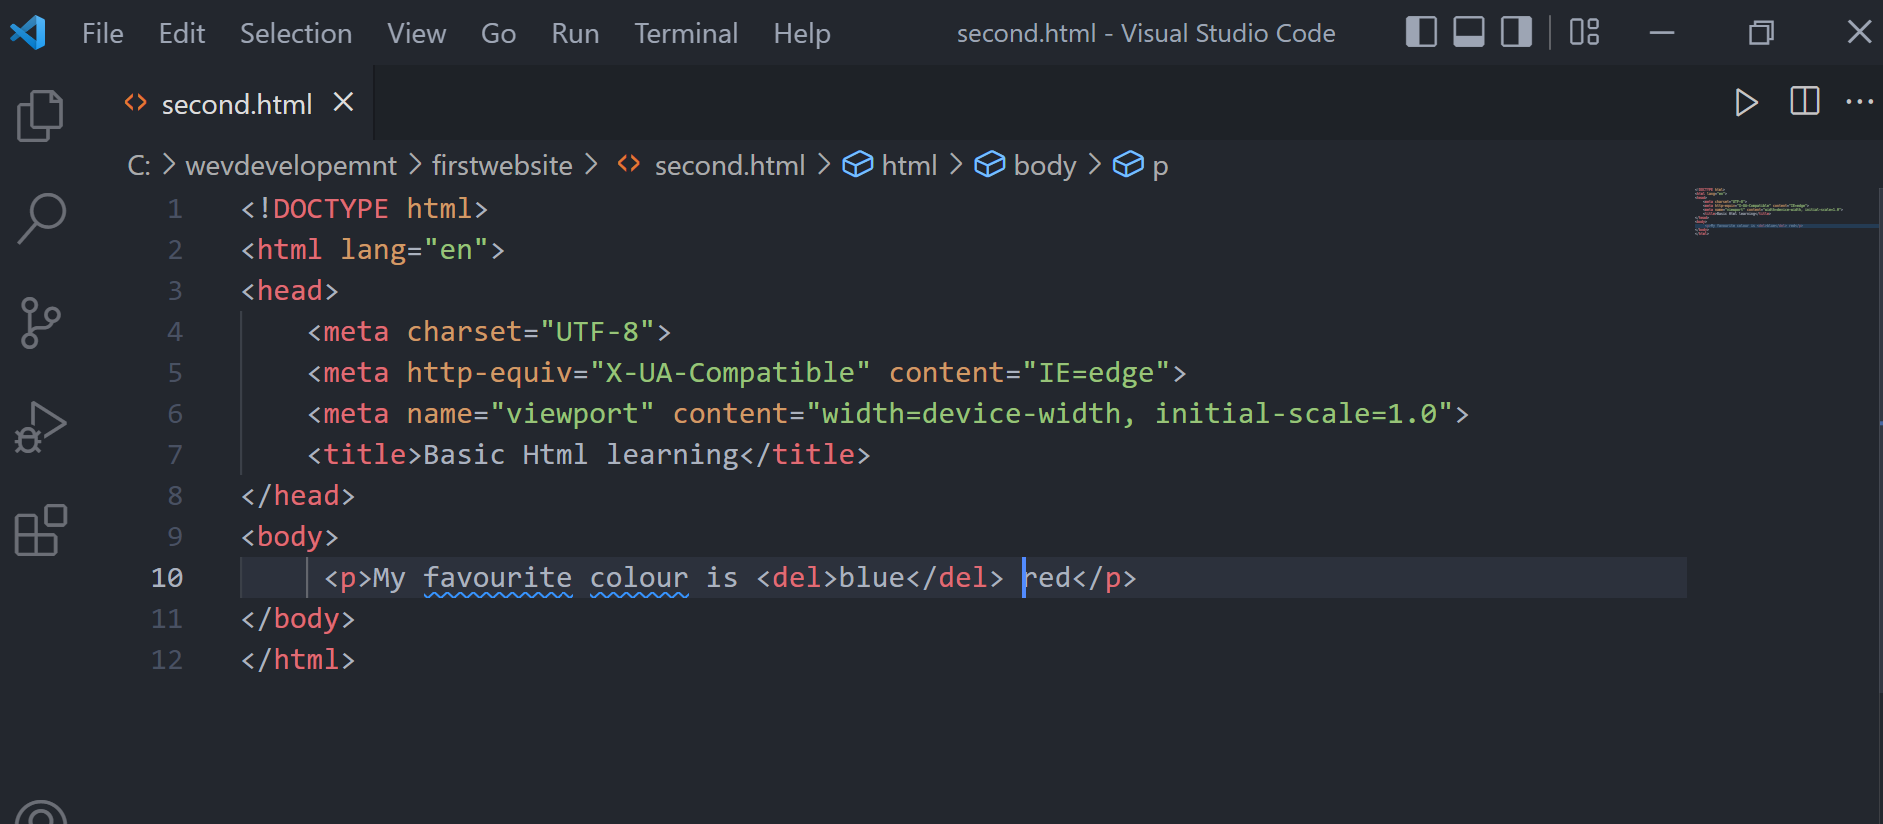Image resolution: width=1883 pixels, height=824 pixels.
Task: Toggle the primary side bar
Action: tap(1421, 32)
